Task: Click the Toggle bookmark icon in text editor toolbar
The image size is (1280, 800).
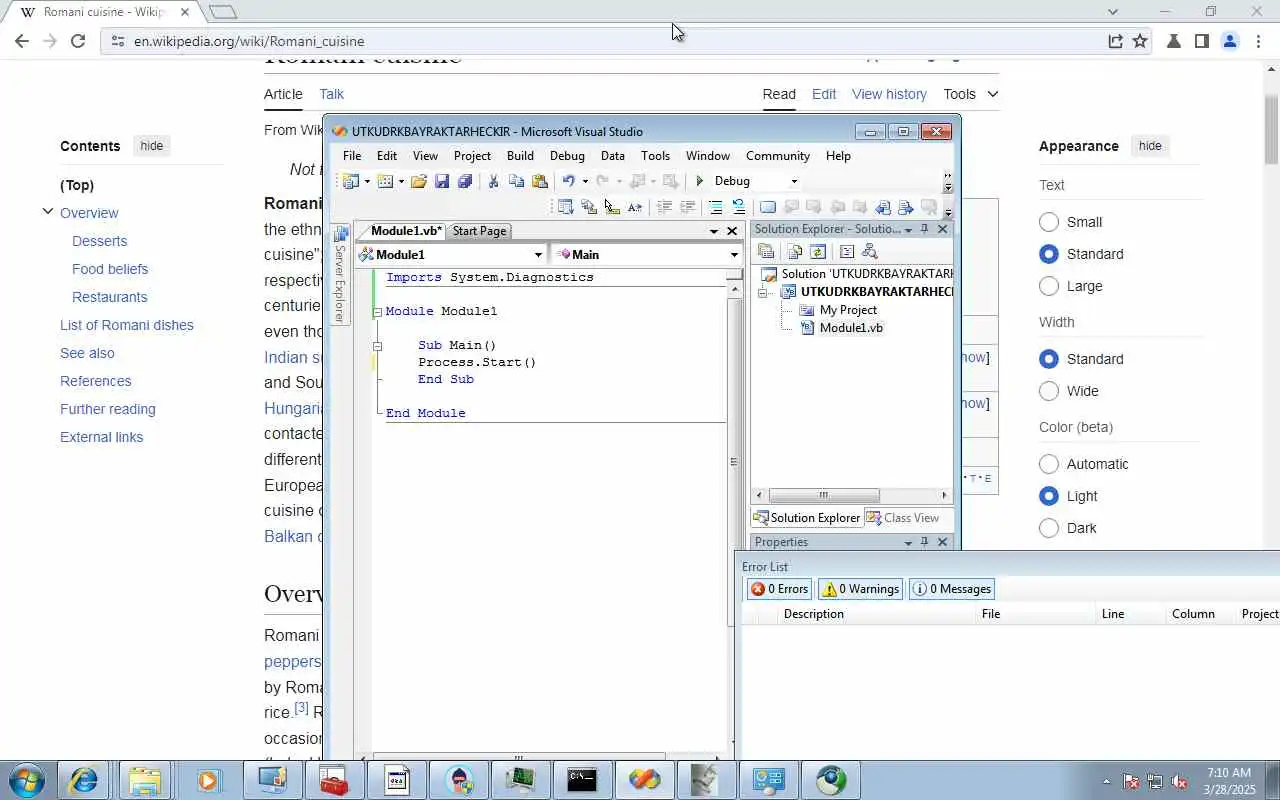Action: tap(767, 207)
